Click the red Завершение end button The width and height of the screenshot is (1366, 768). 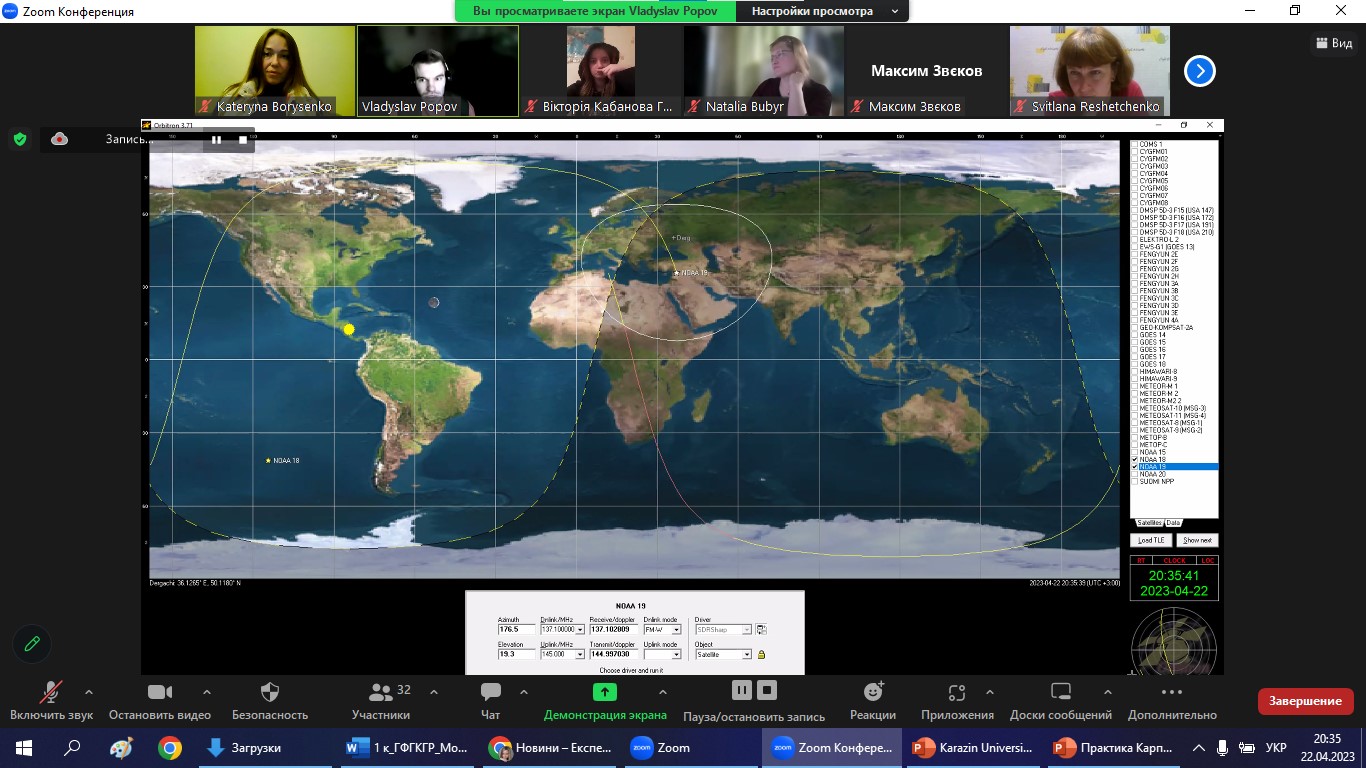(1305, 701)
